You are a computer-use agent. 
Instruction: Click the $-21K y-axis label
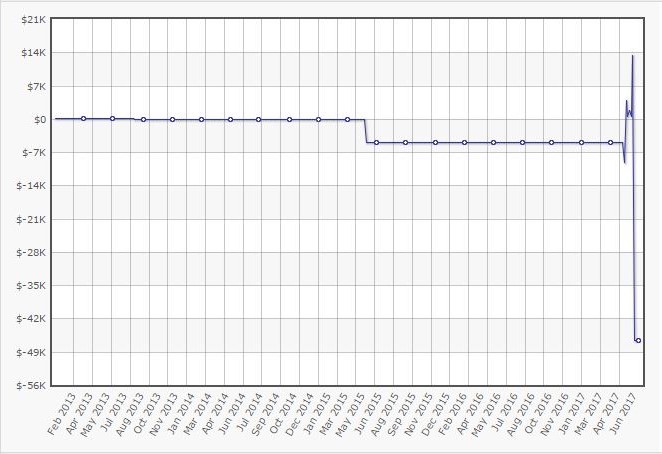point(32,220)
